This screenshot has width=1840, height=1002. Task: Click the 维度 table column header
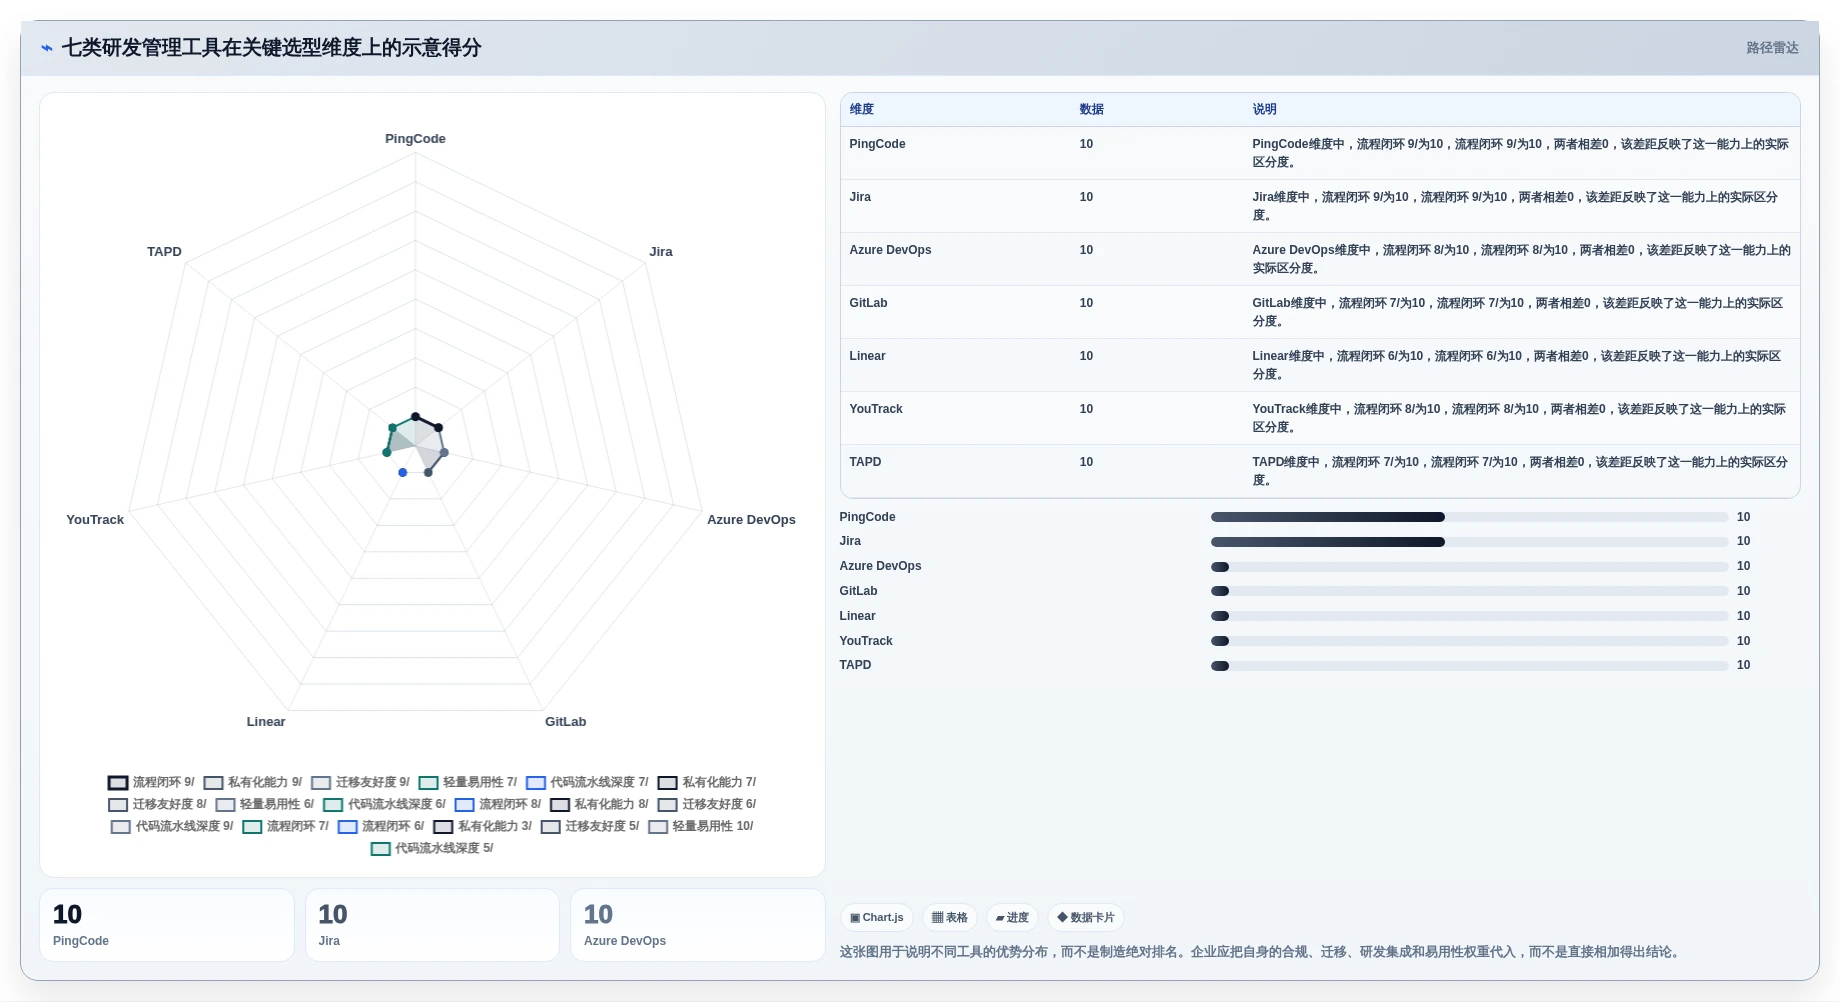(861, 109)
